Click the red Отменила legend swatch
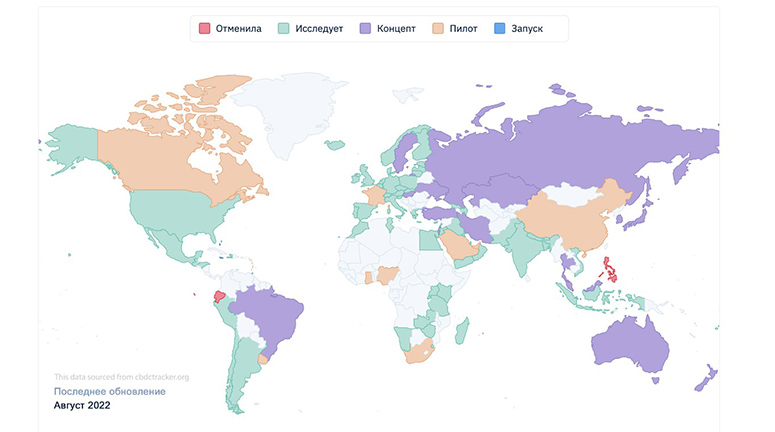 (205, 29)
